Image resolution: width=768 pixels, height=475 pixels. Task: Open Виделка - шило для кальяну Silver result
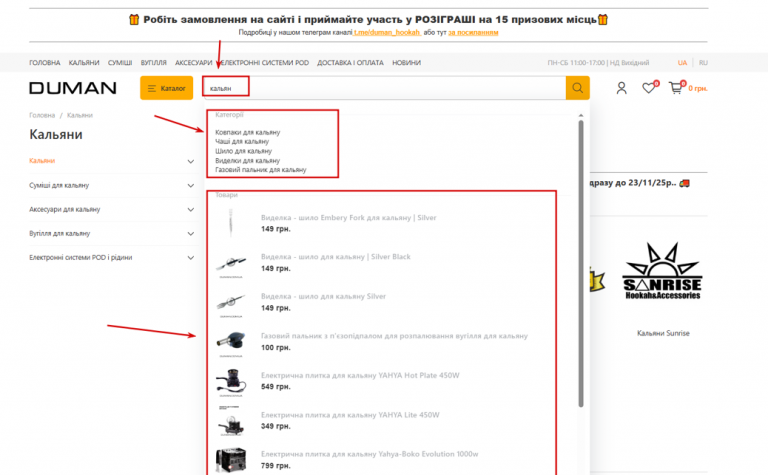(323, 296)
